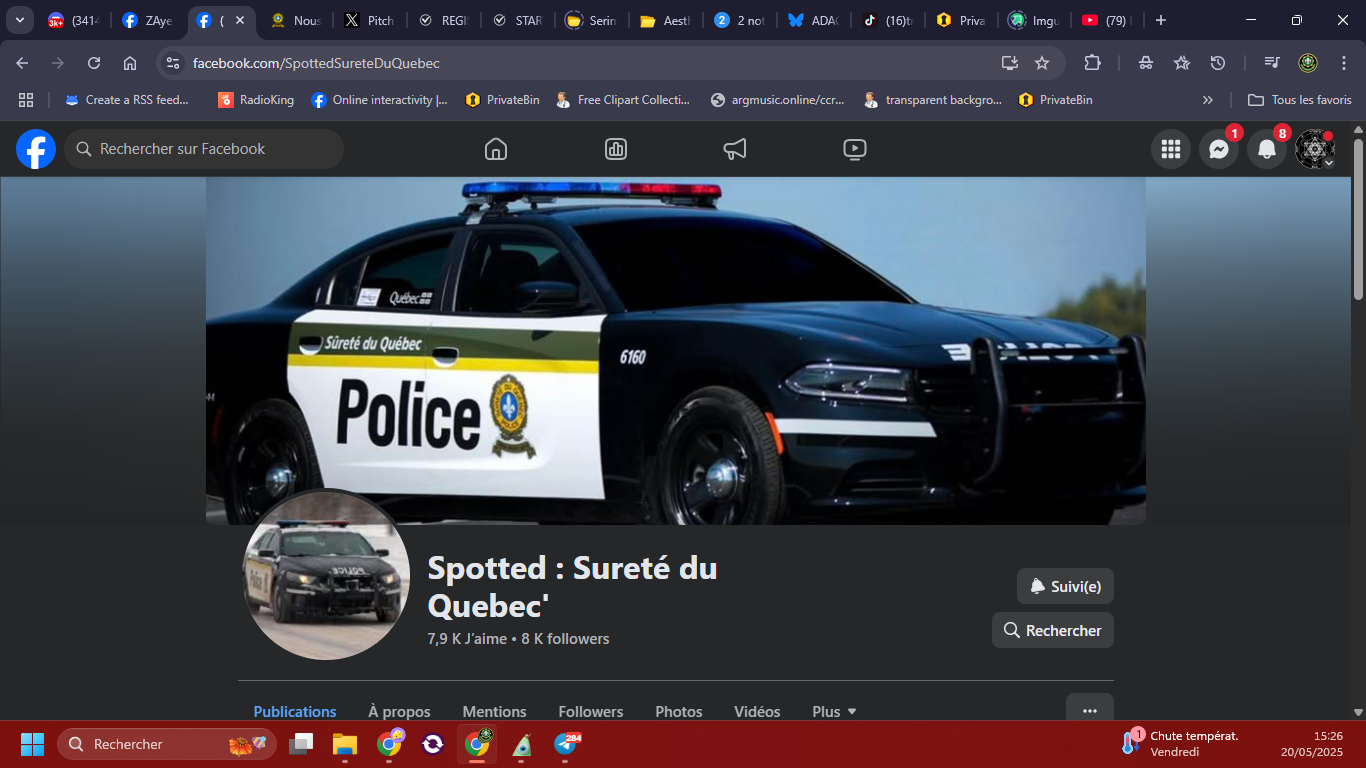Open the notifications bell with 8 alerts
Image resolution: width=1366 pixels, height=768 pixels.
point(1267,149)
